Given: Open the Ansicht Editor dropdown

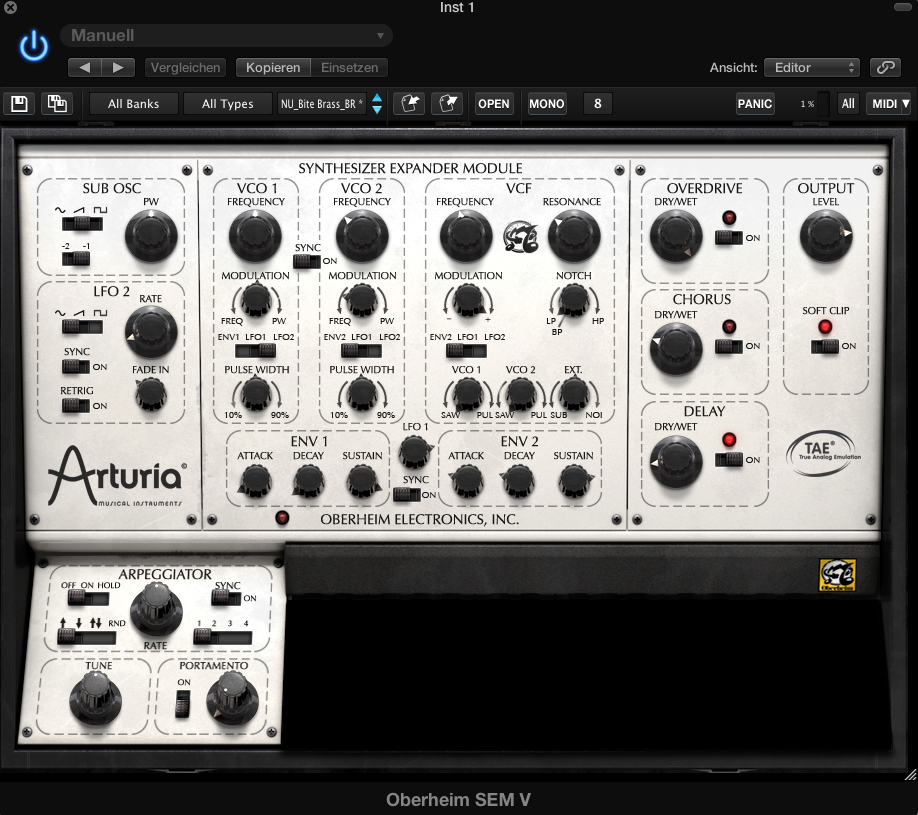Looking at the screenshot, I should point(811,67).
